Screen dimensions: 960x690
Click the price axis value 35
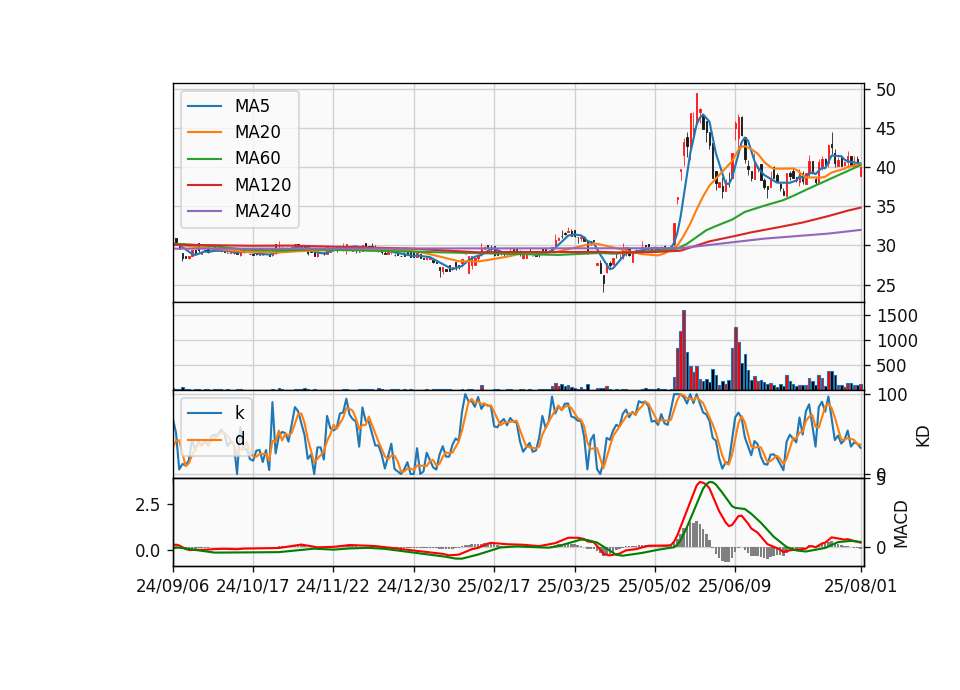[885, 207]
